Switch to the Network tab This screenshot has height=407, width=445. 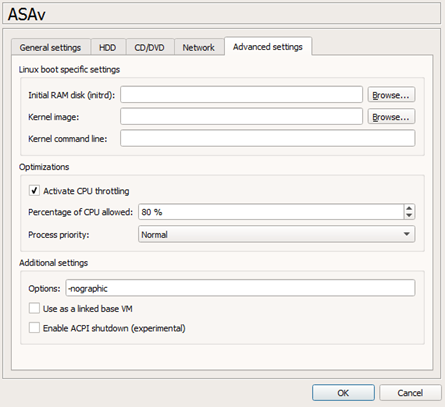[x=199, y=47]
